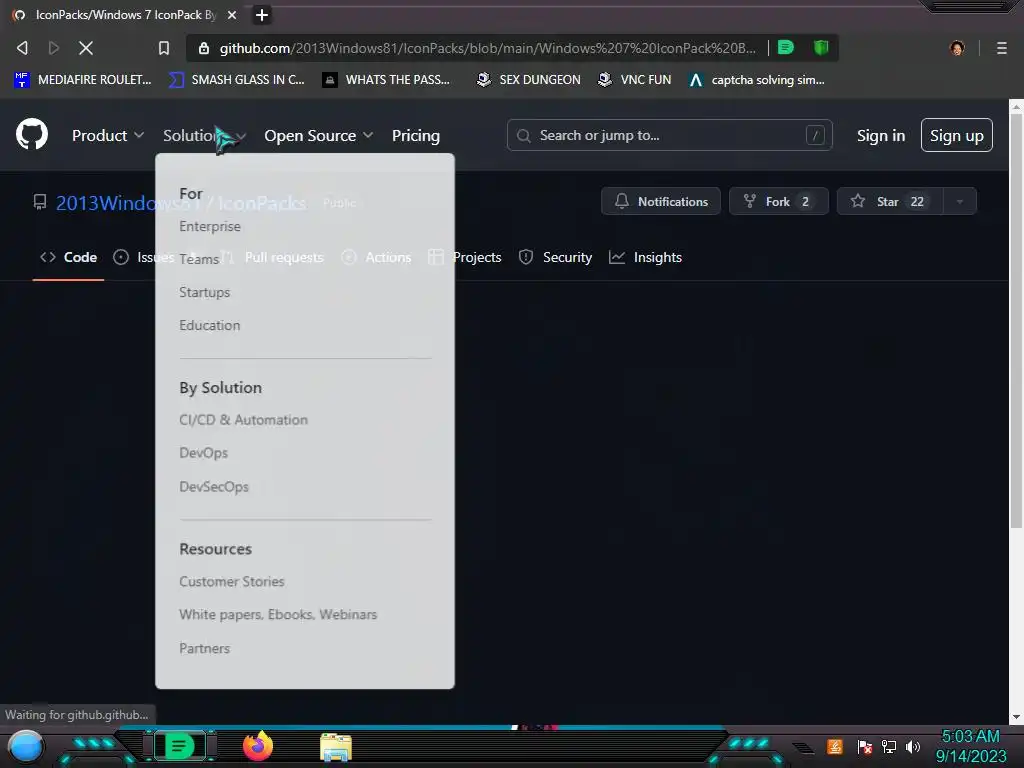Select Startups in the Solutions menu
The height and width of the screenshot is (768, 1024).
coord(204,292)
